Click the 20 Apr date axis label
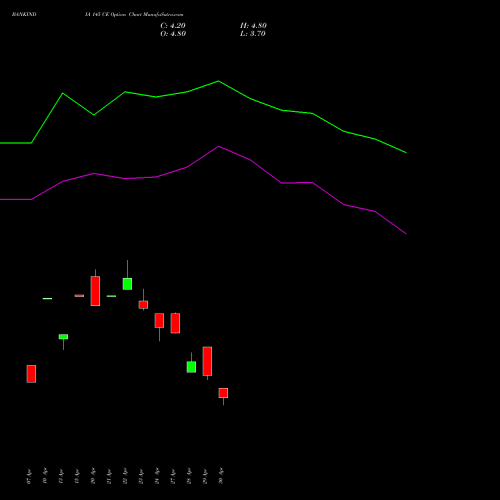The height and width of the screenshot is (500, 500). point(93,476)
